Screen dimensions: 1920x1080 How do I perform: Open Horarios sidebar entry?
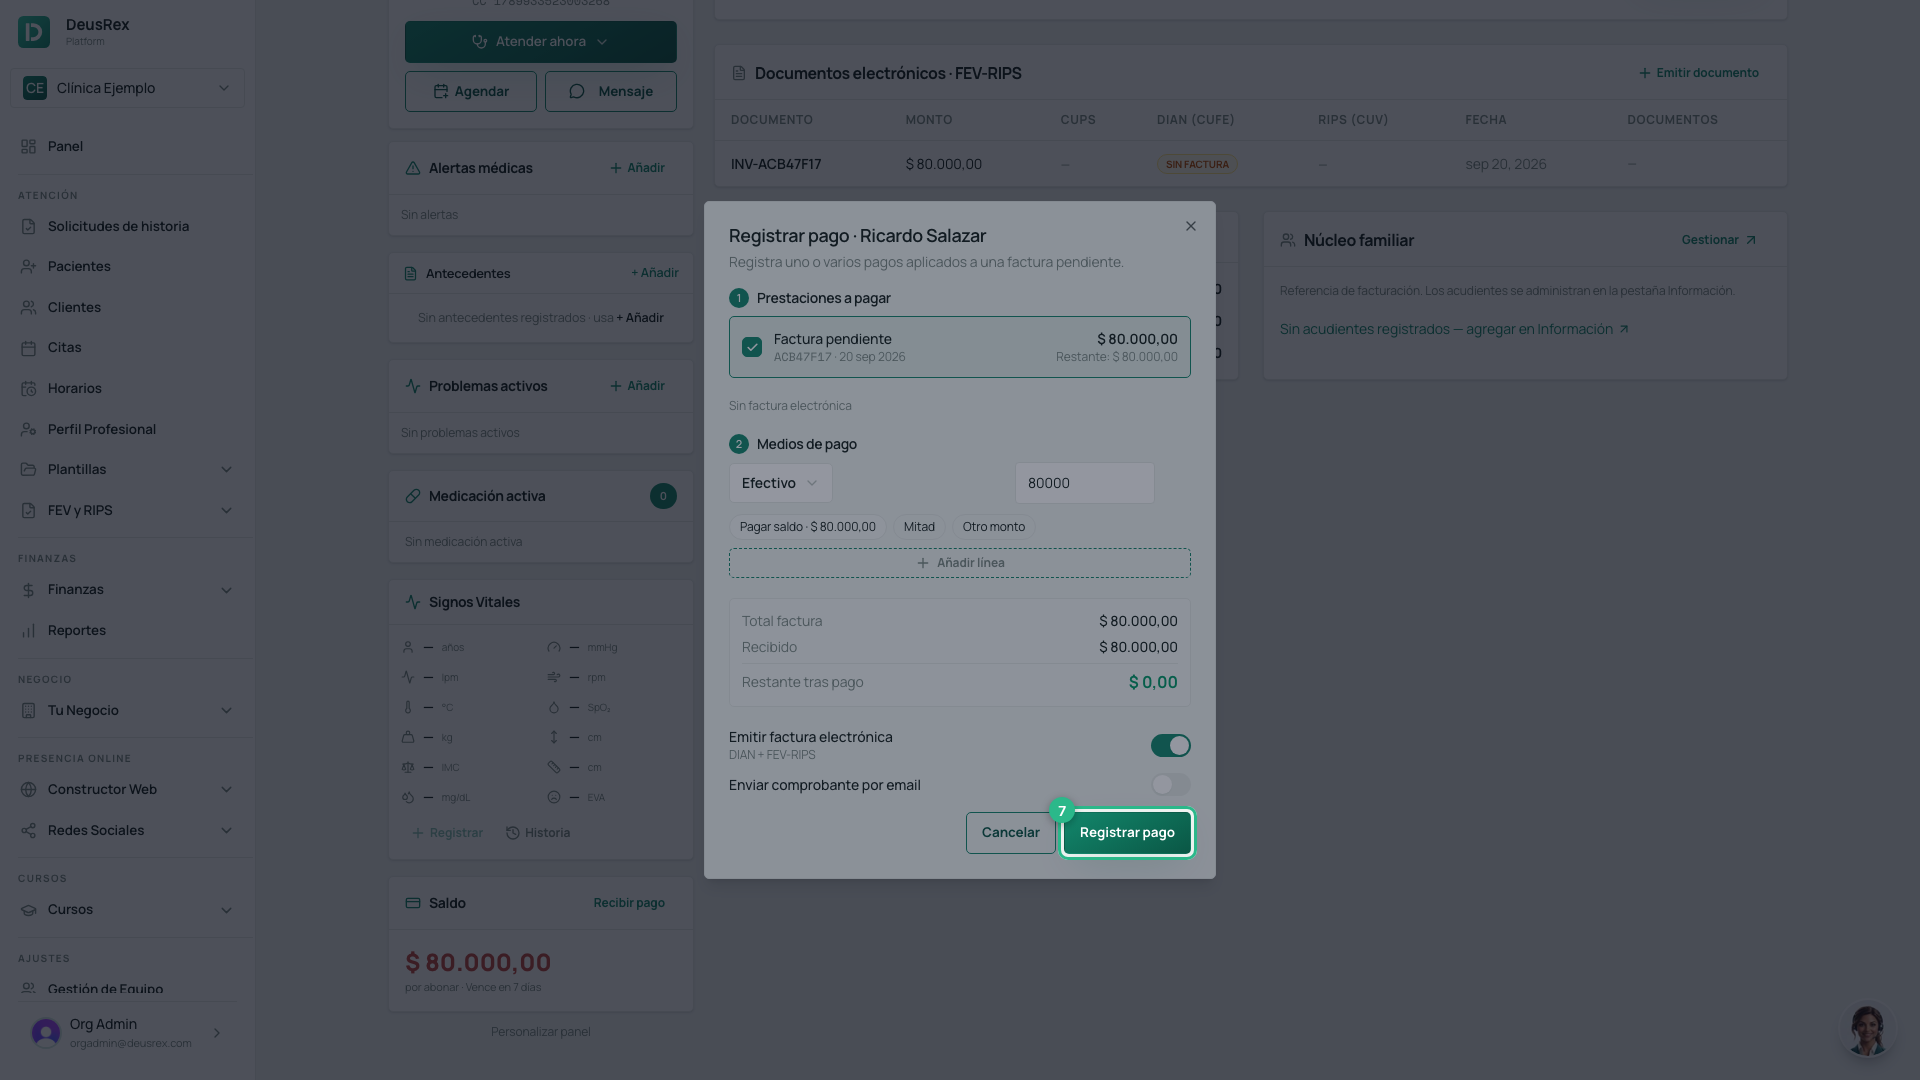pyautogui.click(x=127, y=388)
